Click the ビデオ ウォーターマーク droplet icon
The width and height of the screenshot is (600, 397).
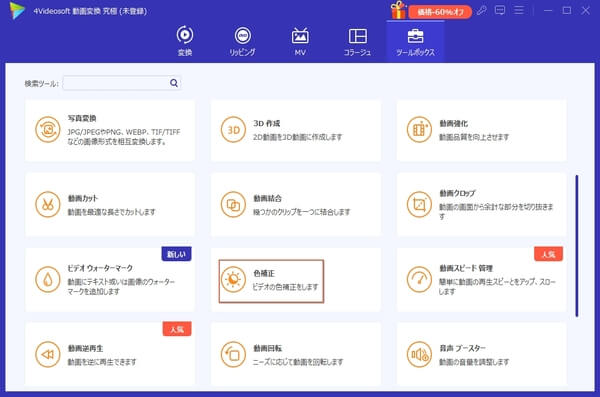click(47, 279)
